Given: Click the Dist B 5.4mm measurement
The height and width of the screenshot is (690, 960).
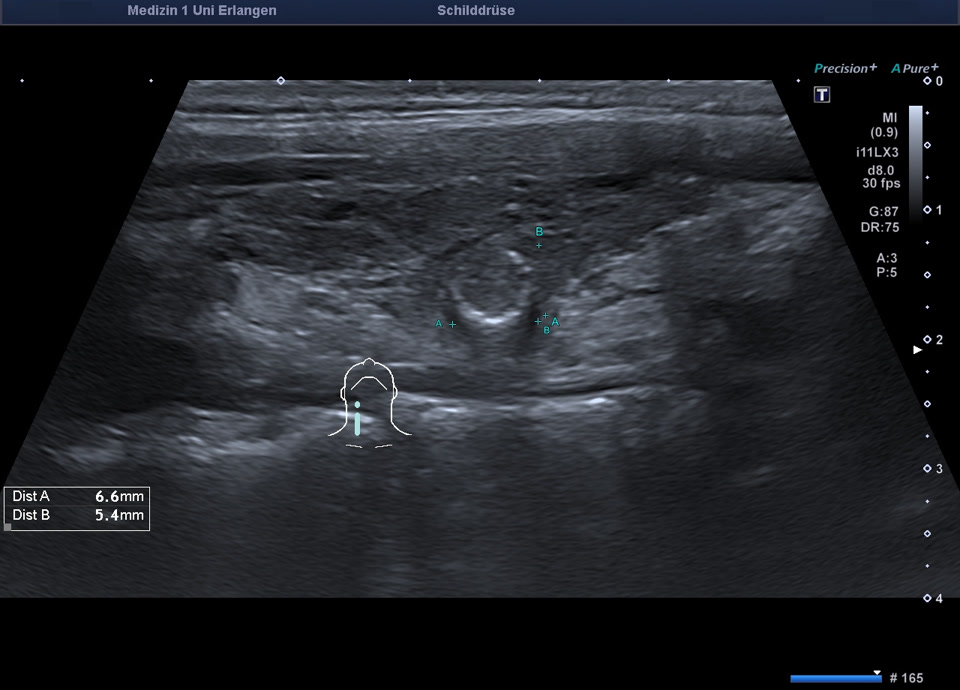Looking at the screenshot, I should (x=78, y=516).
